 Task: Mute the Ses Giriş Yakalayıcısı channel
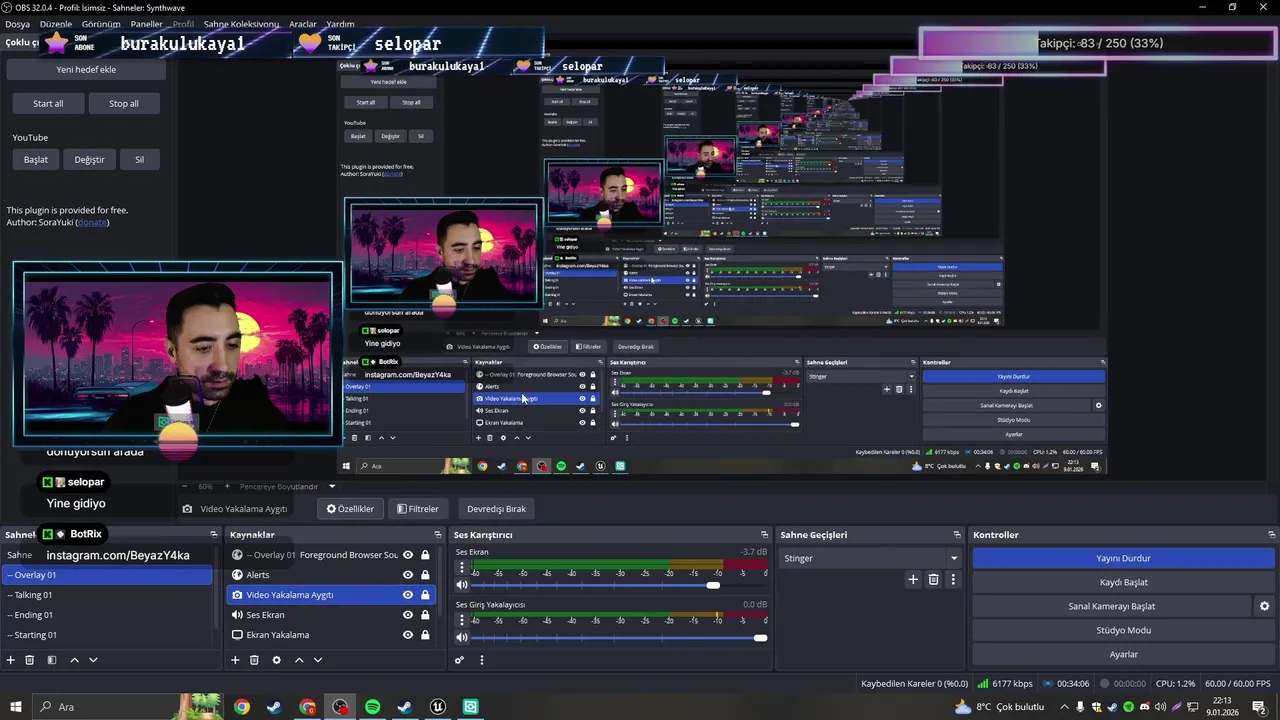click(462, 638)
